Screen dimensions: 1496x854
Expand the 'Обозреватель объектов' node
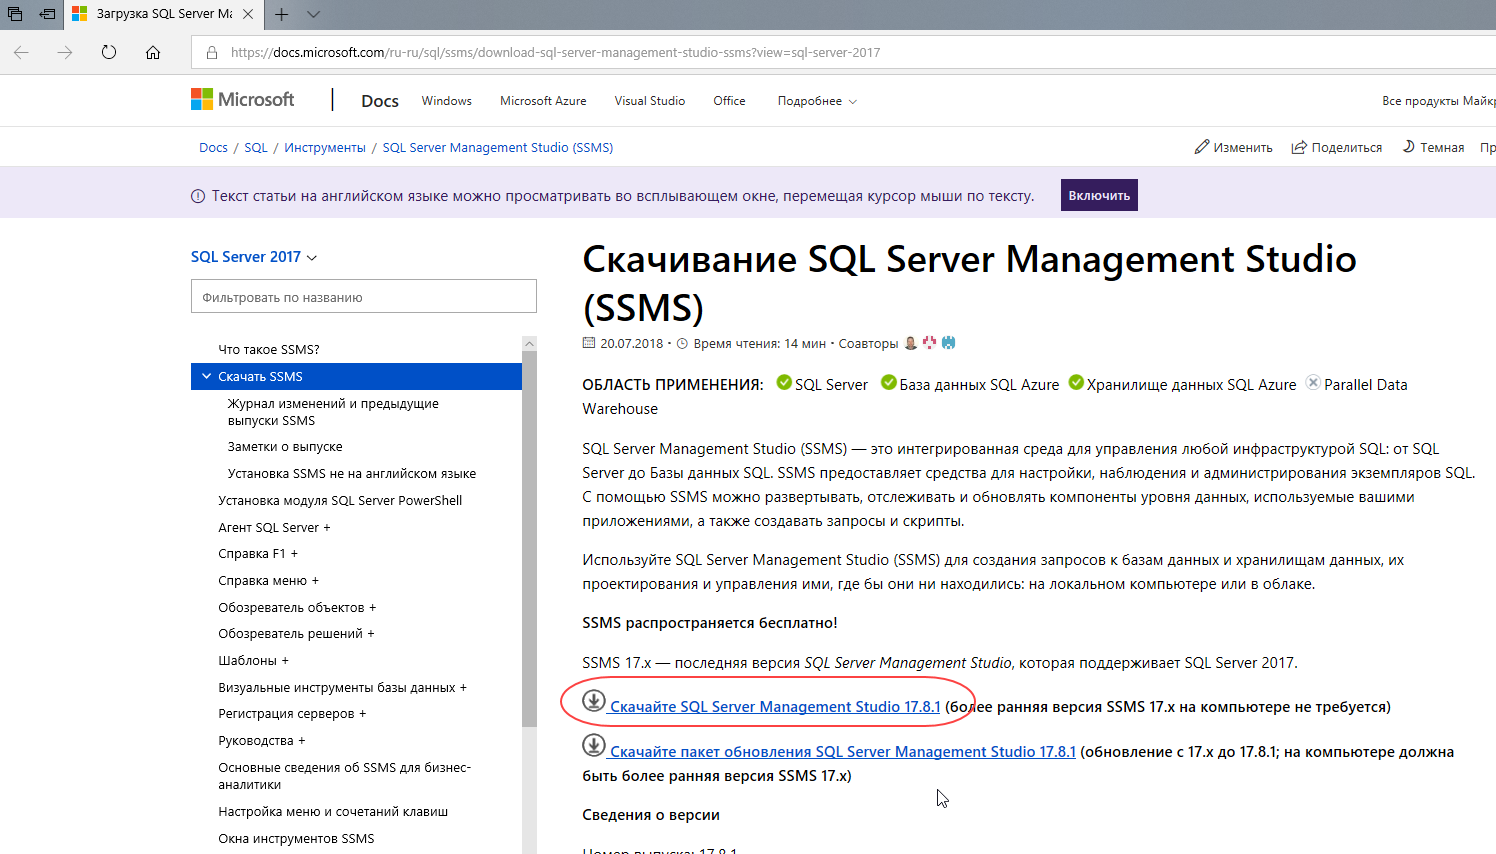coord(297,607)
